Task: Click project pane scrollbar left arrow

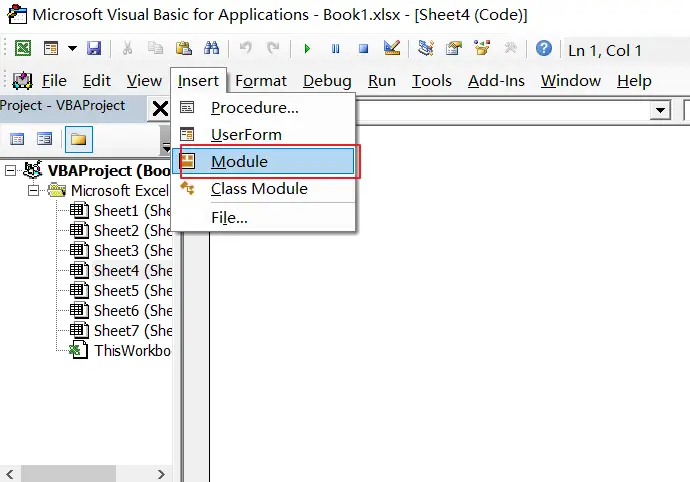Action: (x=10, y=474)
